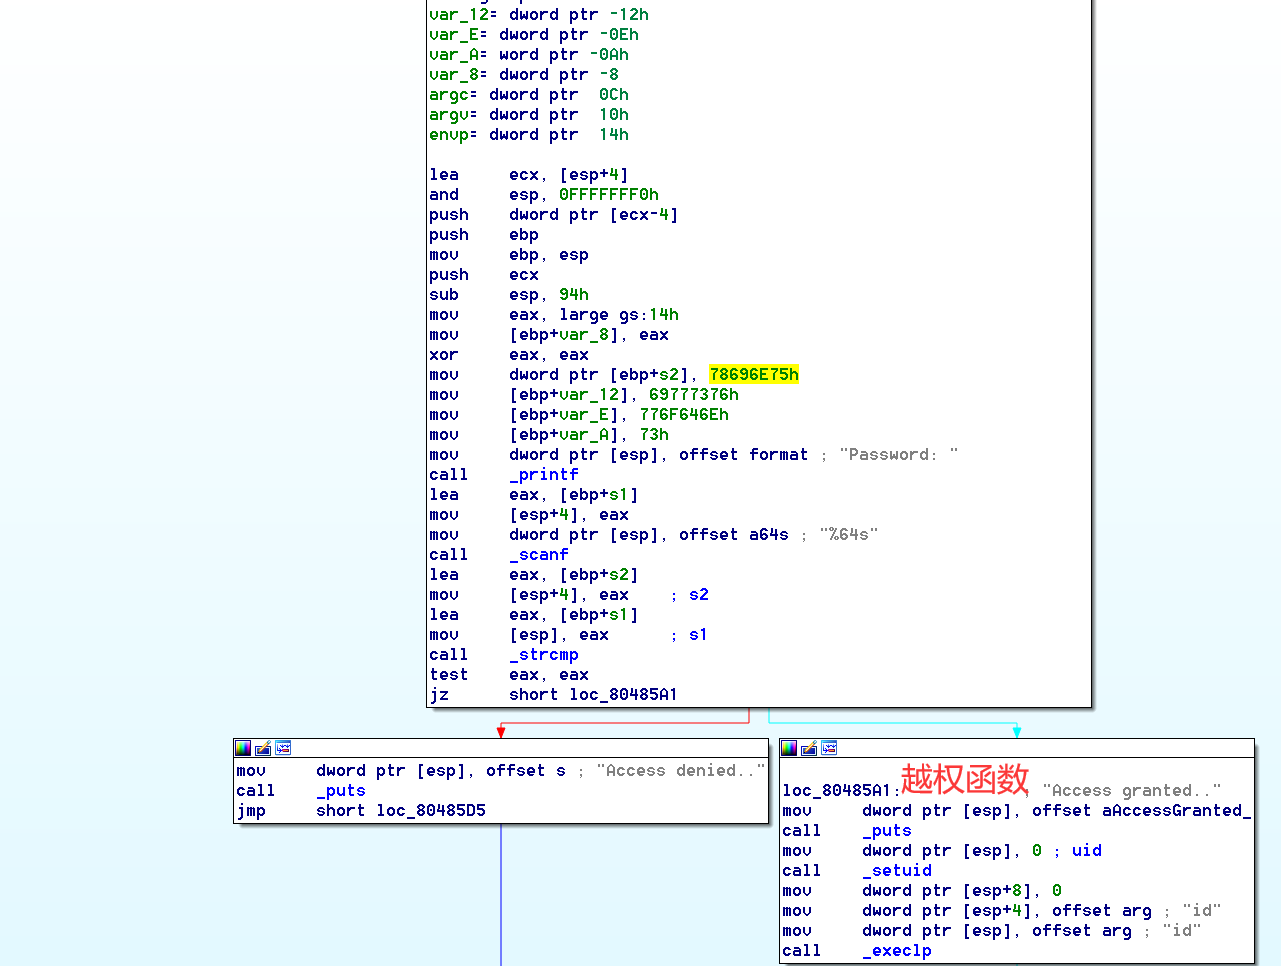The height and width of the screenshot is (966, 1281).
Task: Click the offset a64s operand
Action: [733, 535]
